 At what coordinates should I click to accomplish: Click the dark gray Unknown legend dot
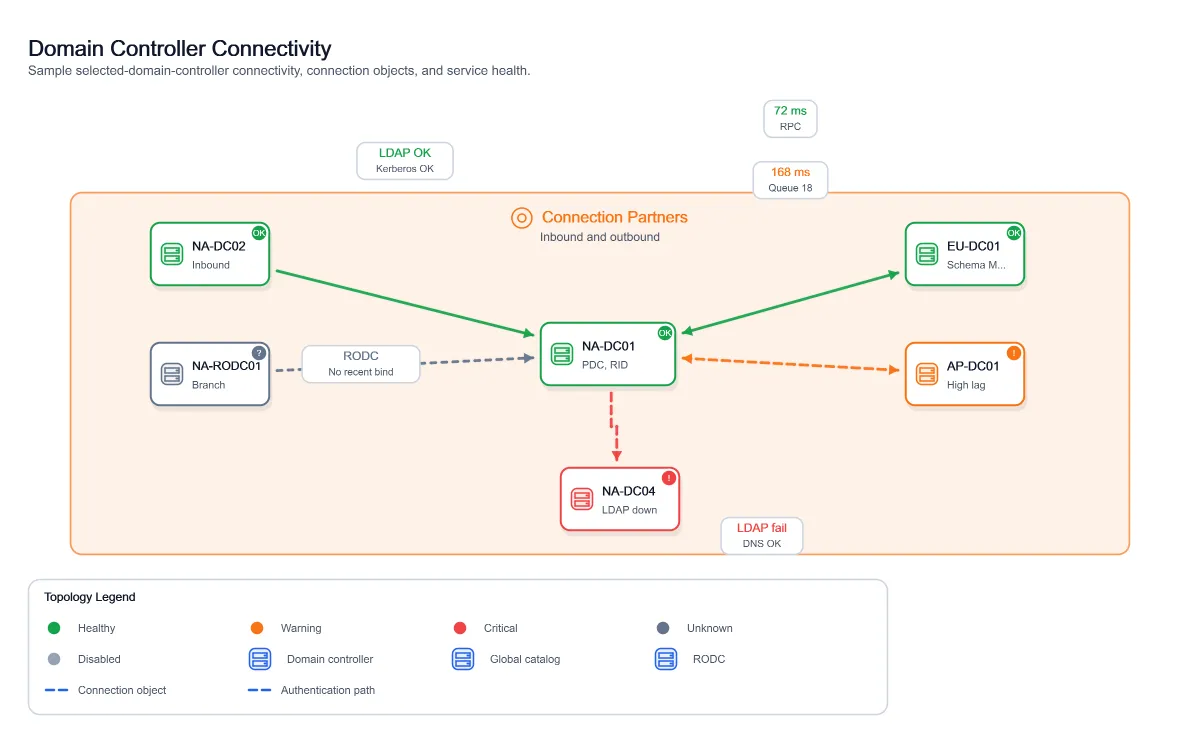point(663,628)
